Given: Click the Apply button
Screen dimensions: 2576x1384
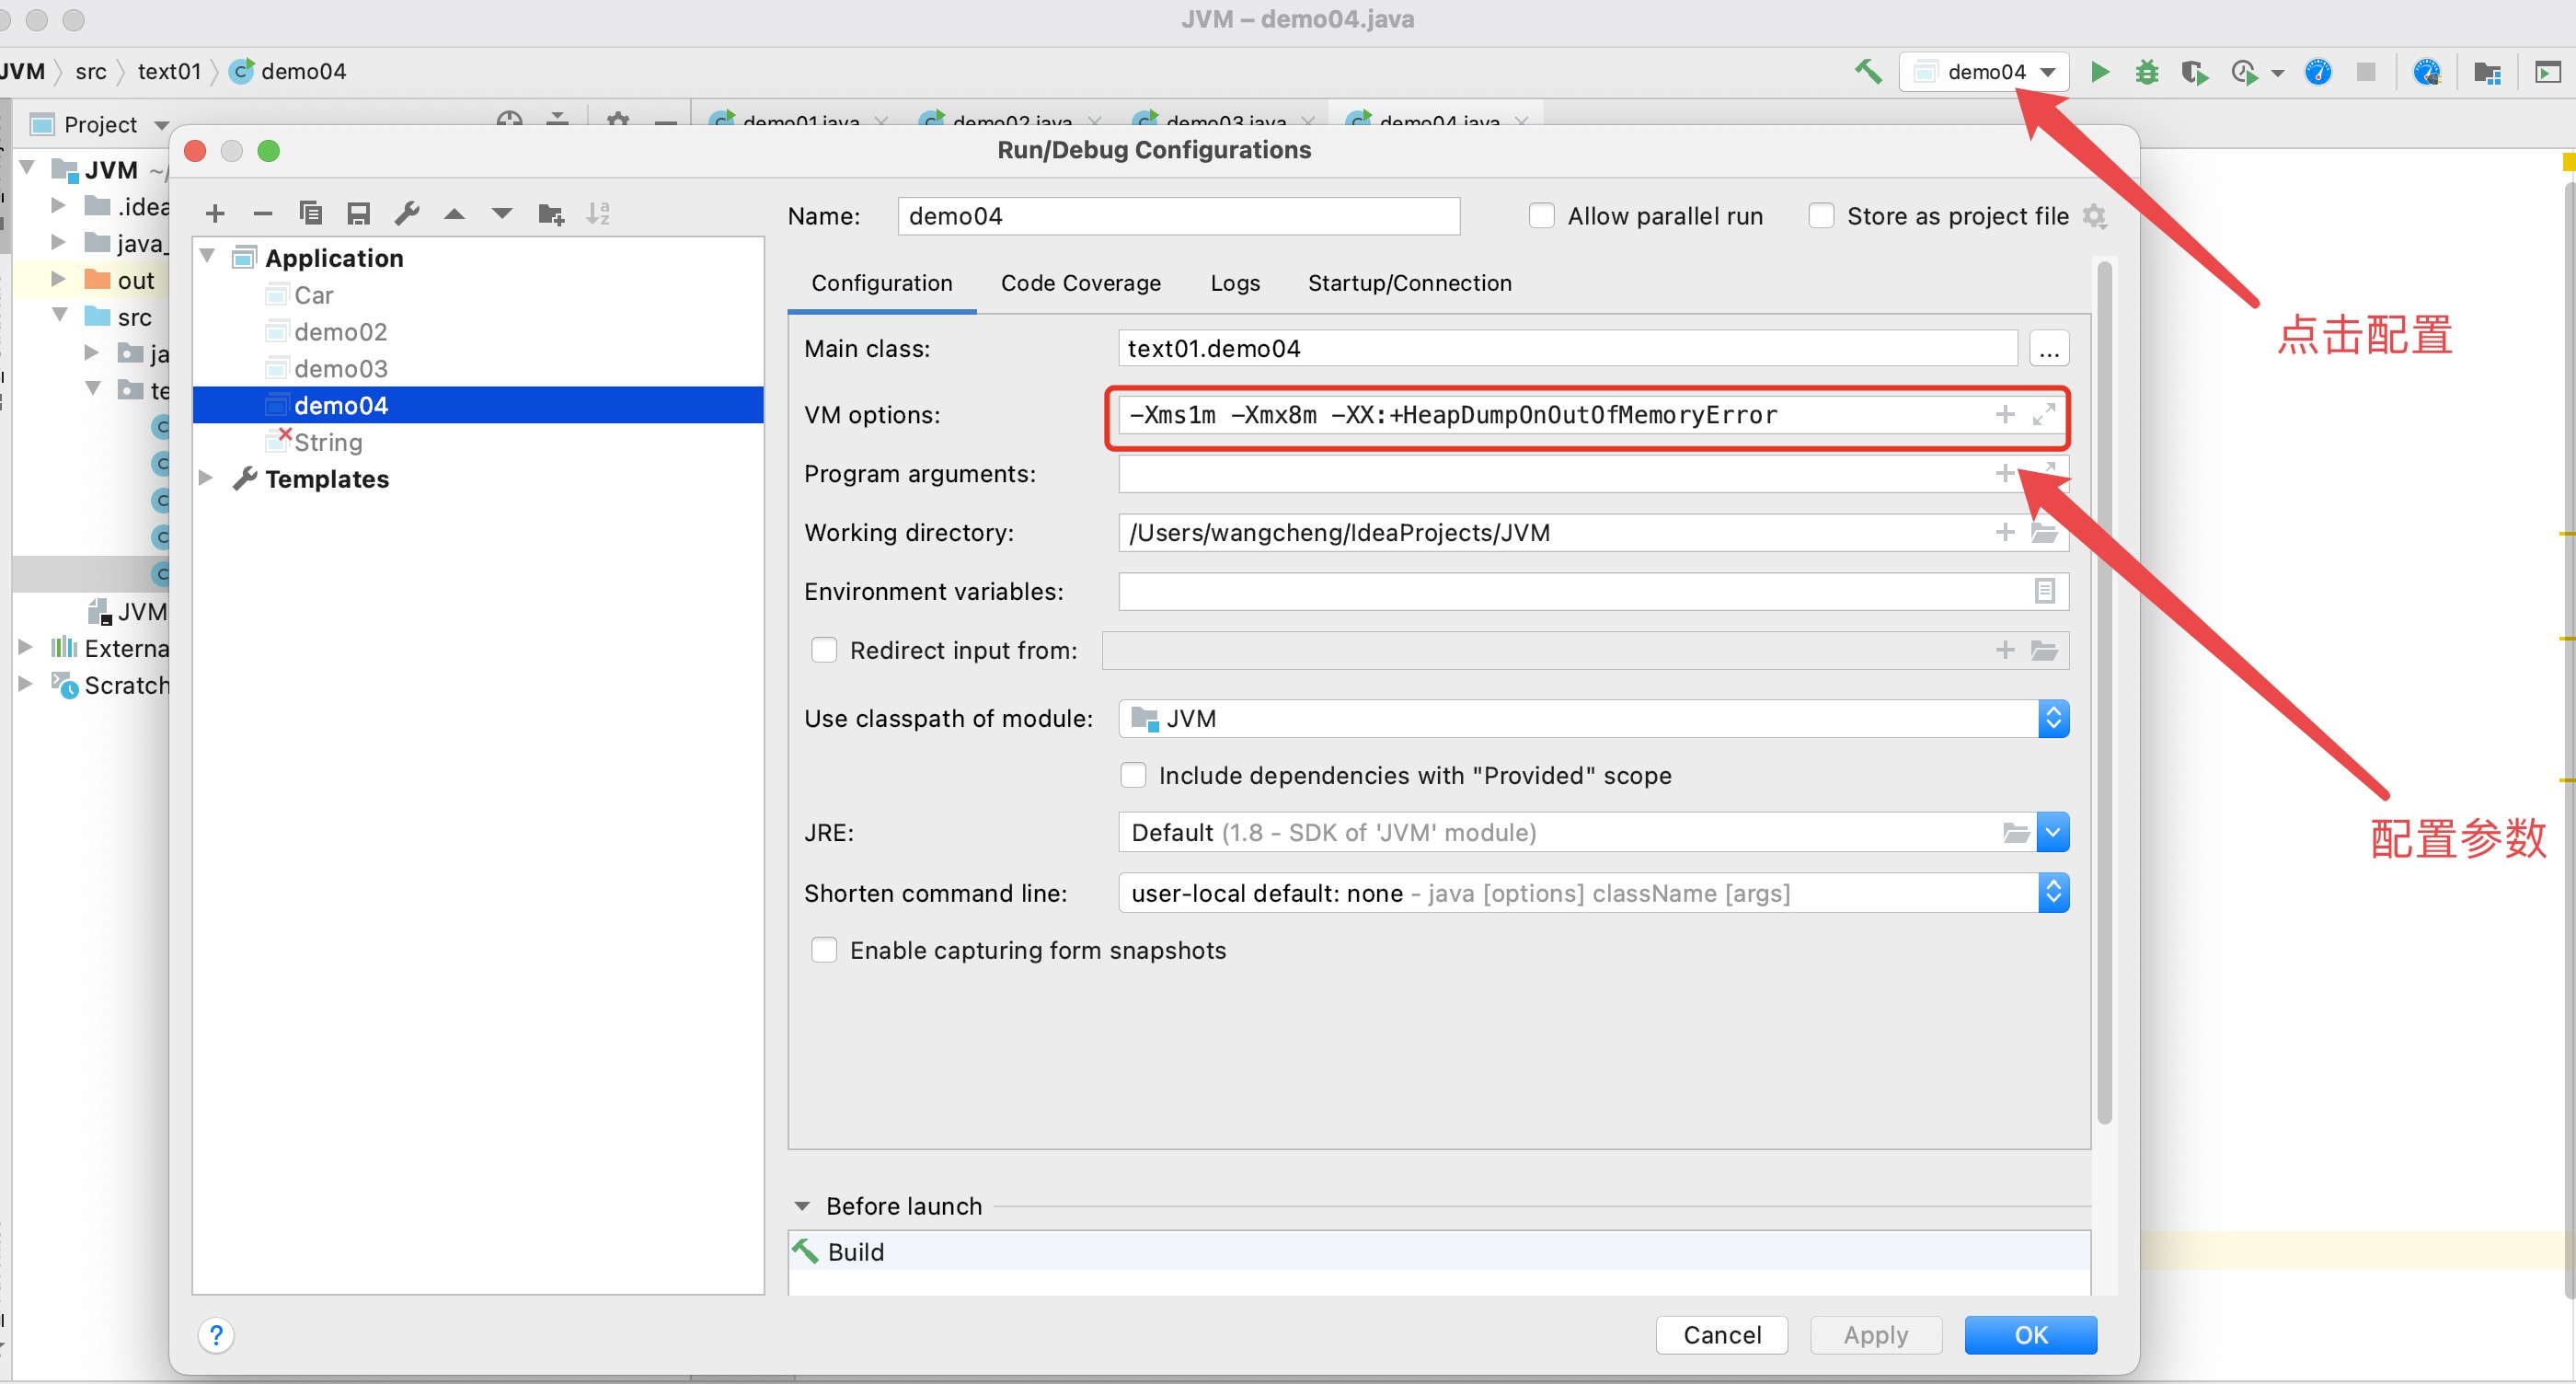Looking at the screenshot, I should point(1876,1335).
